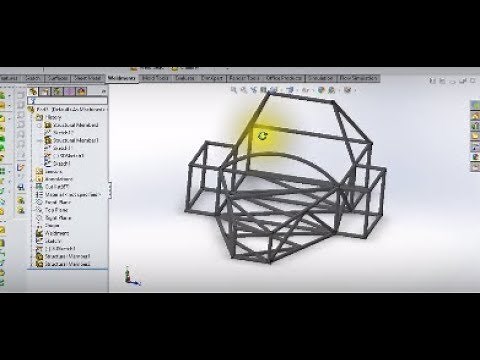Image resolution: width=480 pixels, height=360 pixels.
Task: Open the Flow Simulation tab
Action: tap(359, 78)
